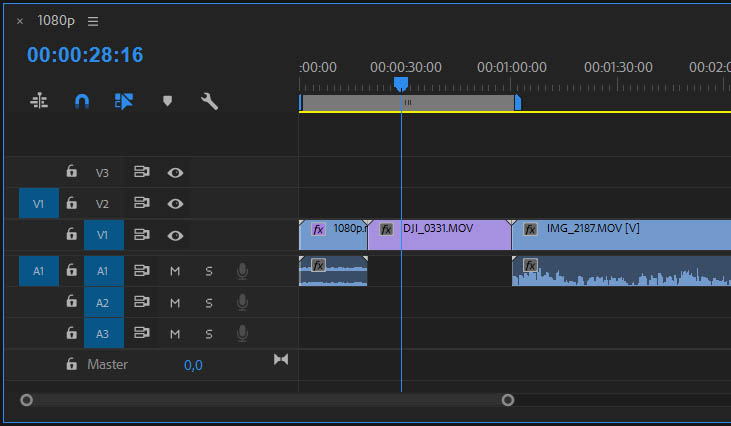Click the gray work area bar

(408, 103)
